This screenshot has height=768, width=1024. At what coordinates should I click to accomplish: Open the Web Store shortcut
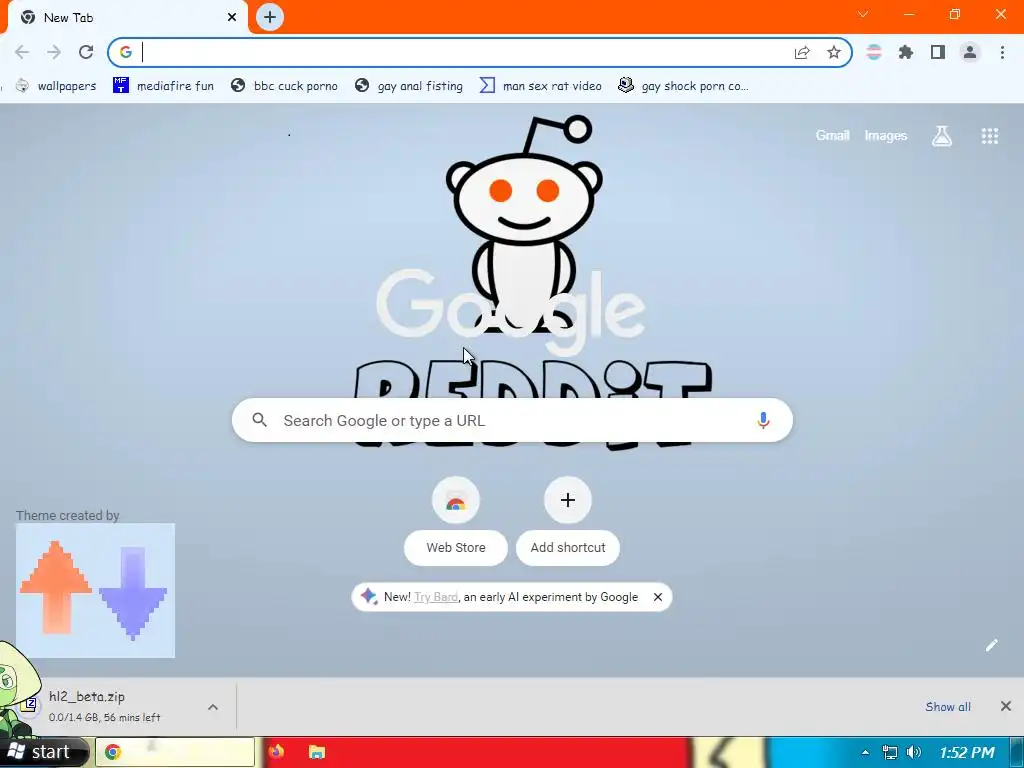(x=456, y=520)
